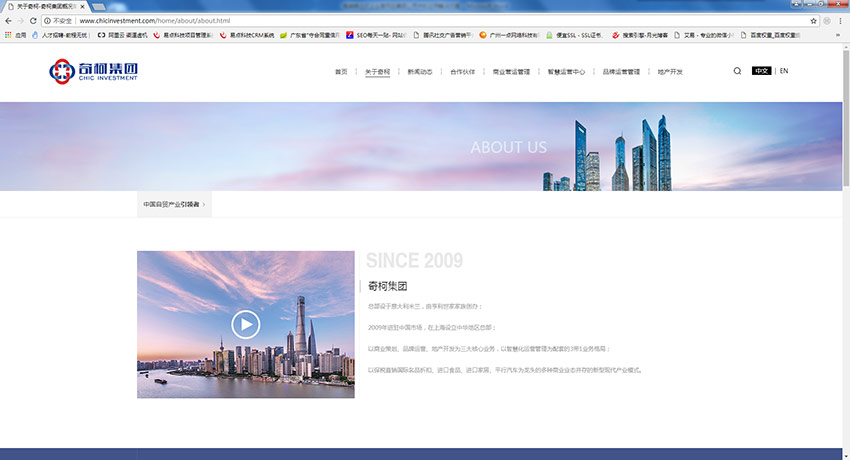The height and width of the screenshot is (460, 850).
Task: Click the page vertical scrollbar thumb
Action: [846, 119]
